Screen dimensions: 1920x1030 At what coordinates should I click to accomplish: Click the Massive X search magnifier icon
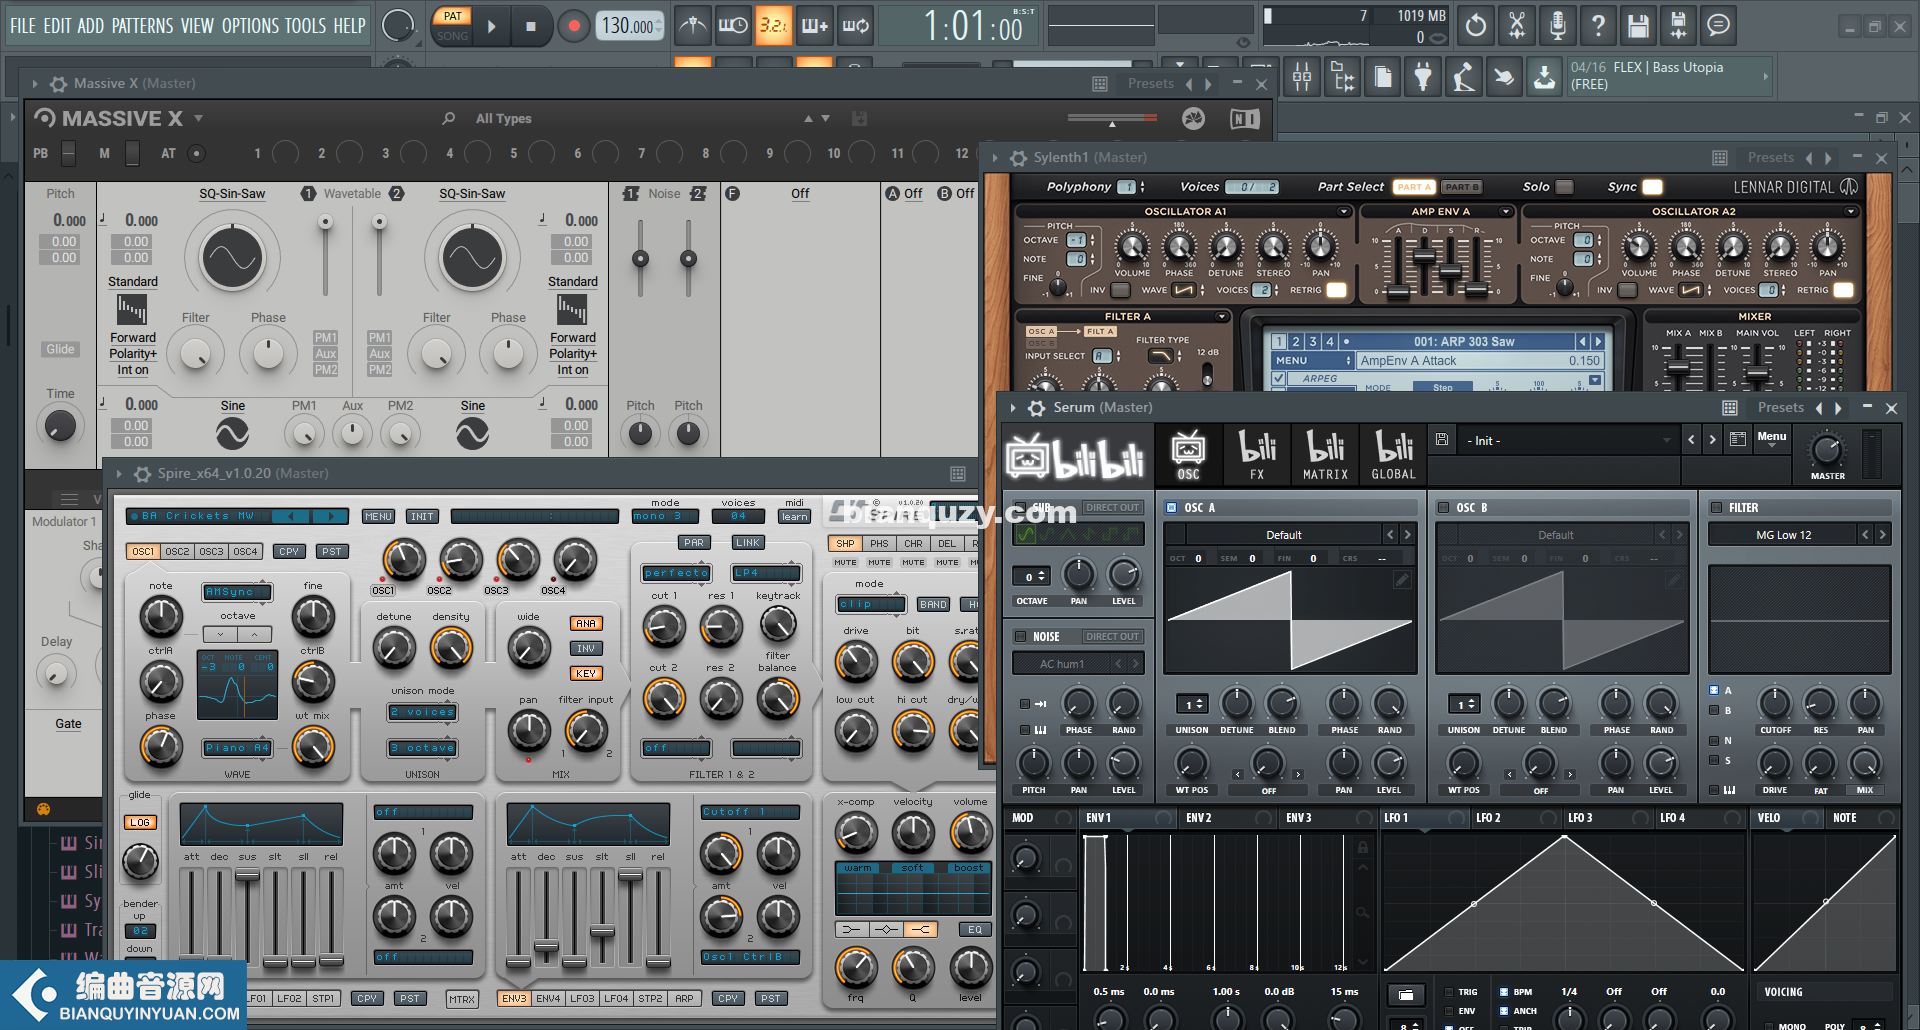tap(449, 118)
